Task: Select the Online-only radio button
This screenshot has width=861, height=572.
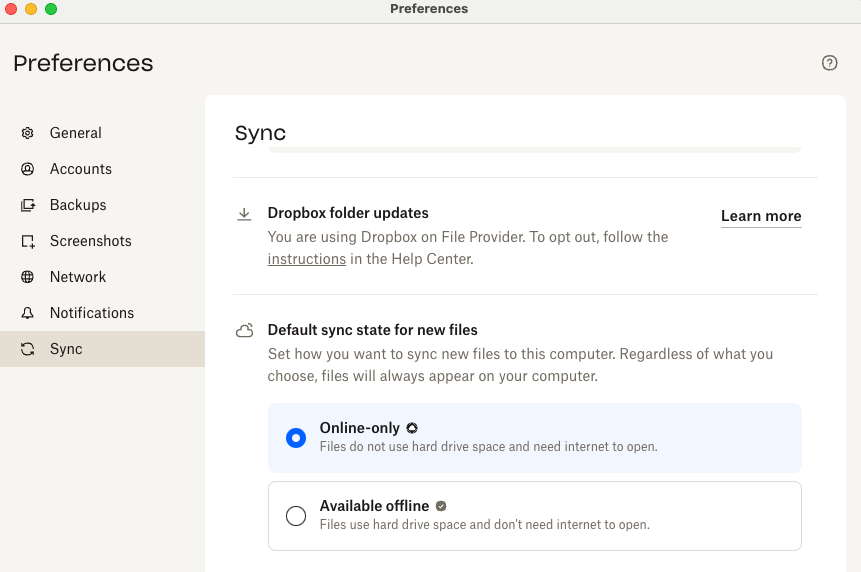Action: pos(296,438)
